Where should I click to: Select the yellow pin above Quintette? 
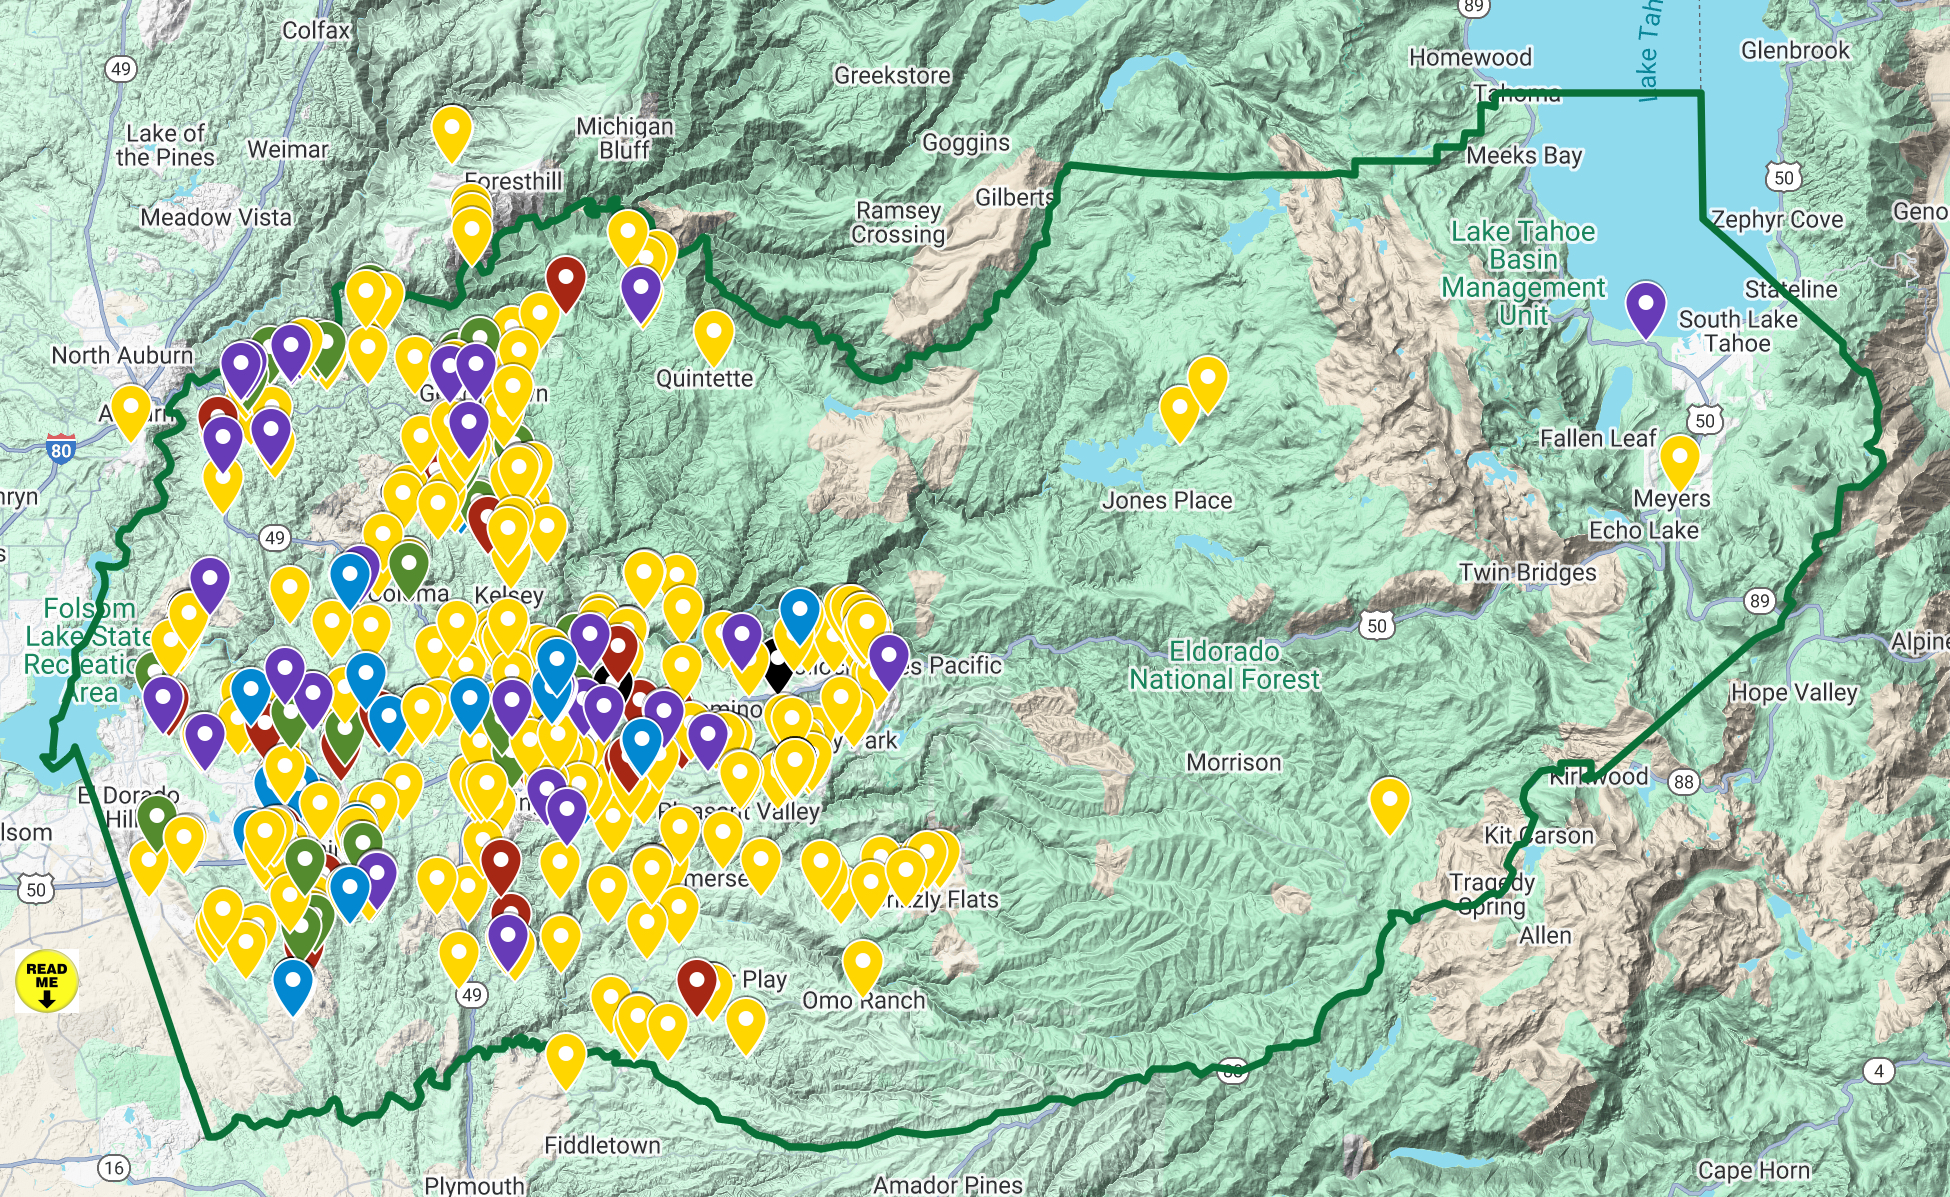(x=713, y=334)
